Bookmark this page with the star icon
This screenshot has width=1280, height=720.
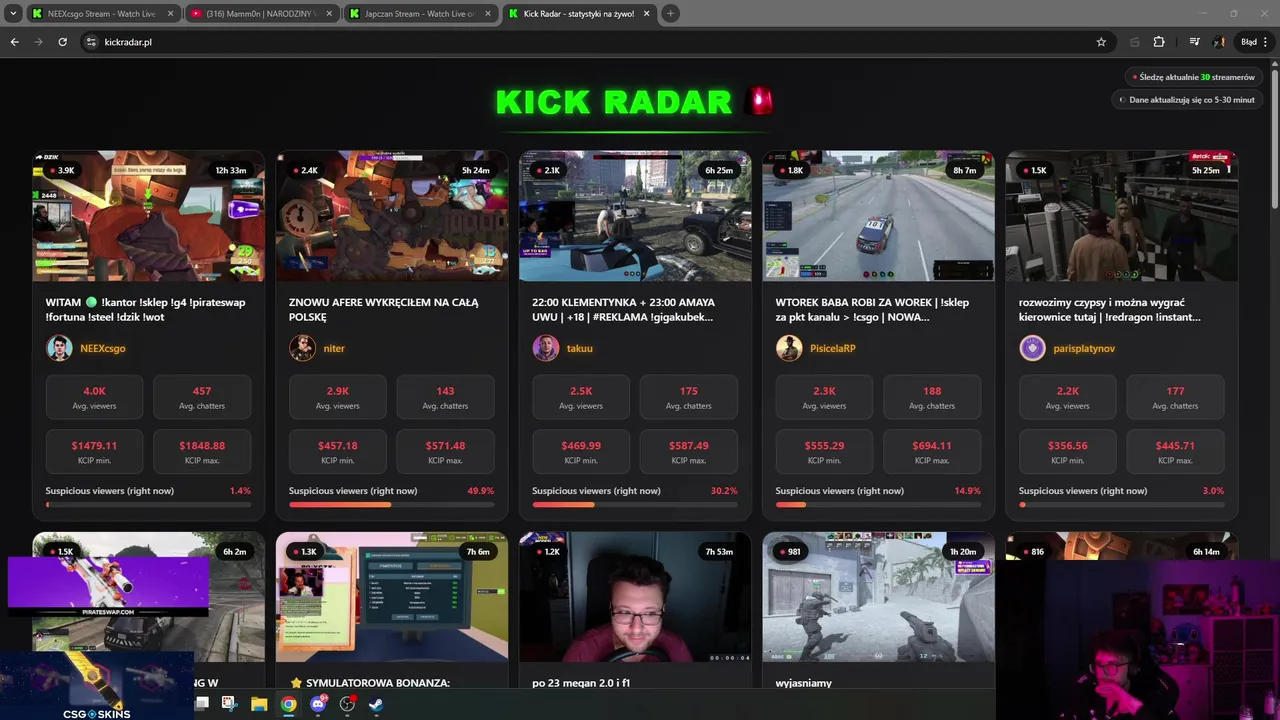[x=1101, y=42]
